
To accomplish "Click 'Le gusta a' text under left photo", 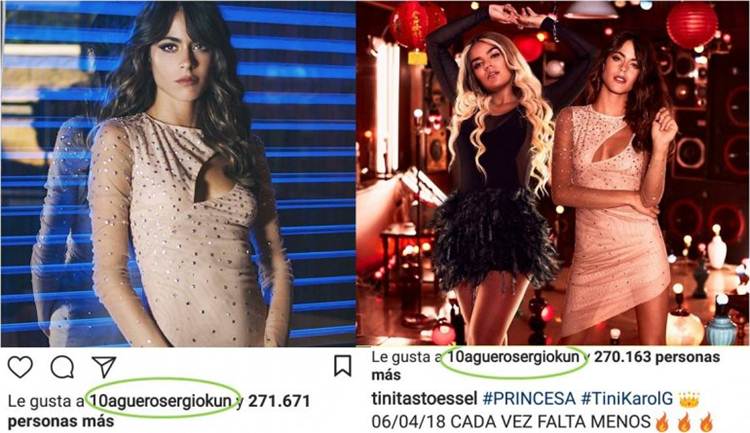I will click(x=46, y=401).
